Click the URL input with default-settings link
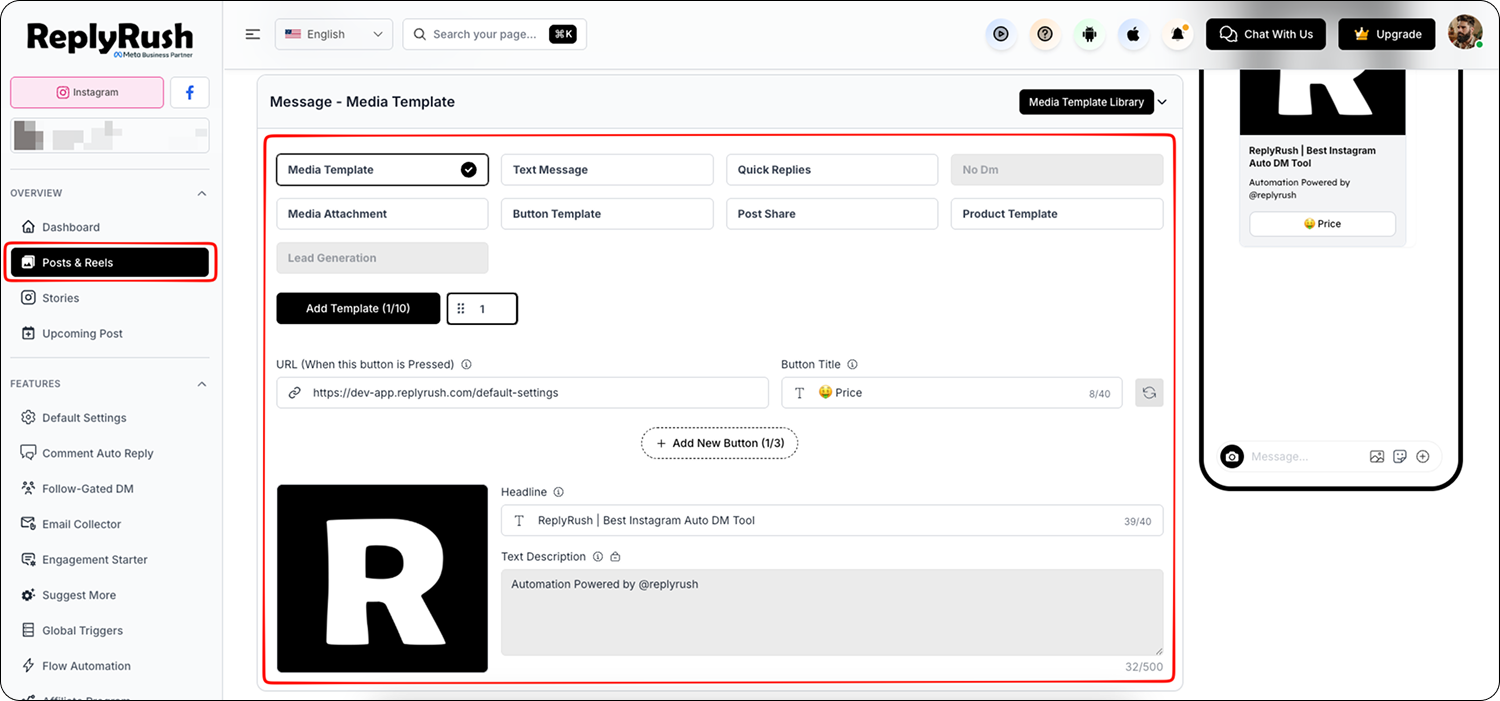1500x701 pixels. (522, 393)
